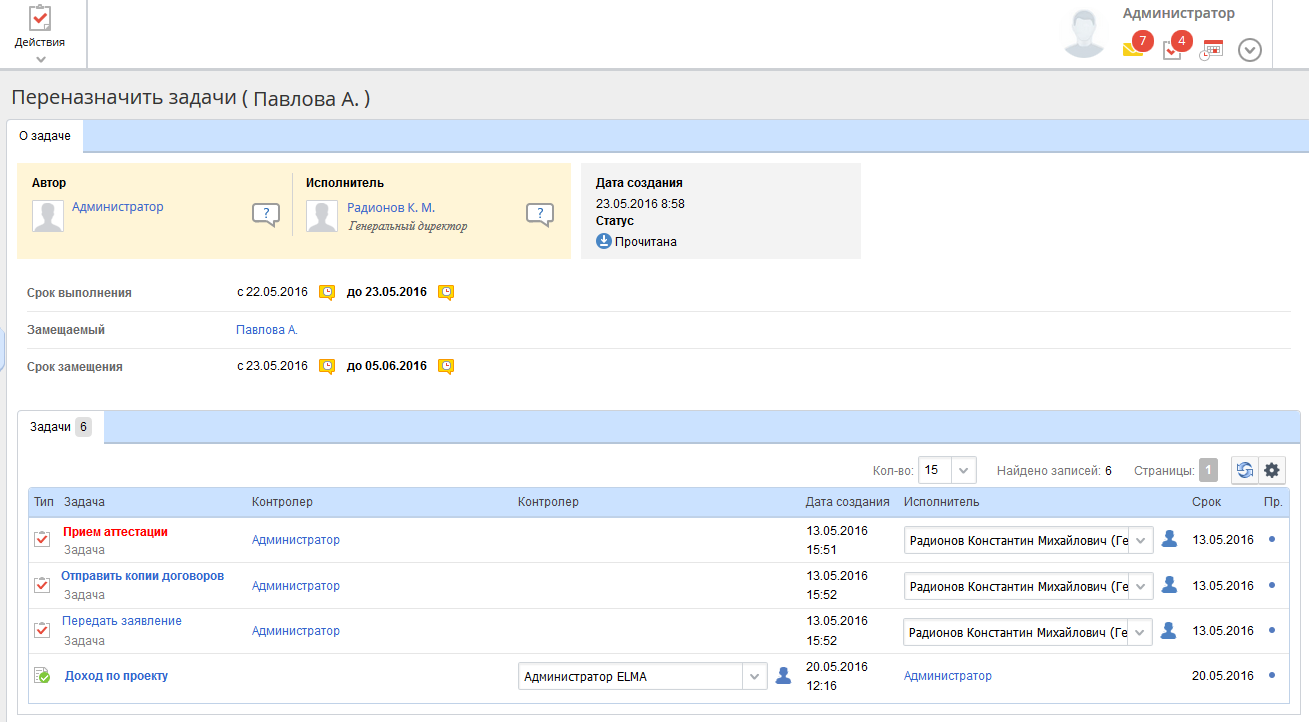The image size is (1309, 722).
Task: Ask question to author Администратор icon
Action: coord(265,214)
